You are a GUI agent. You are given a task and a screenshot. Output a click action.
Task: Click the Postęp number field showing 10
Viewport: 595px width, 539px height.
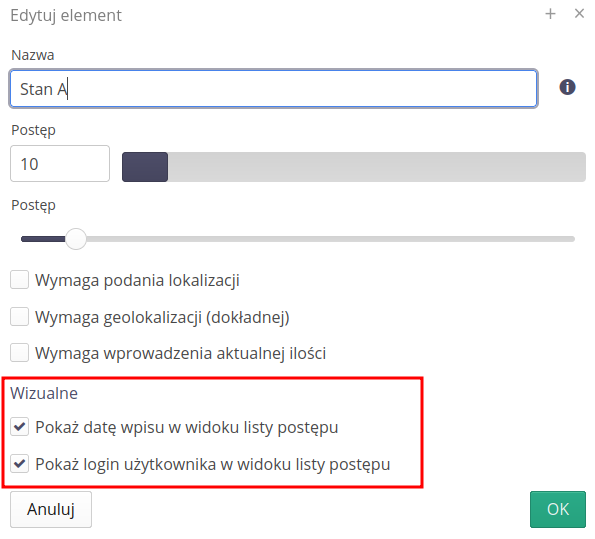(60, 164)
